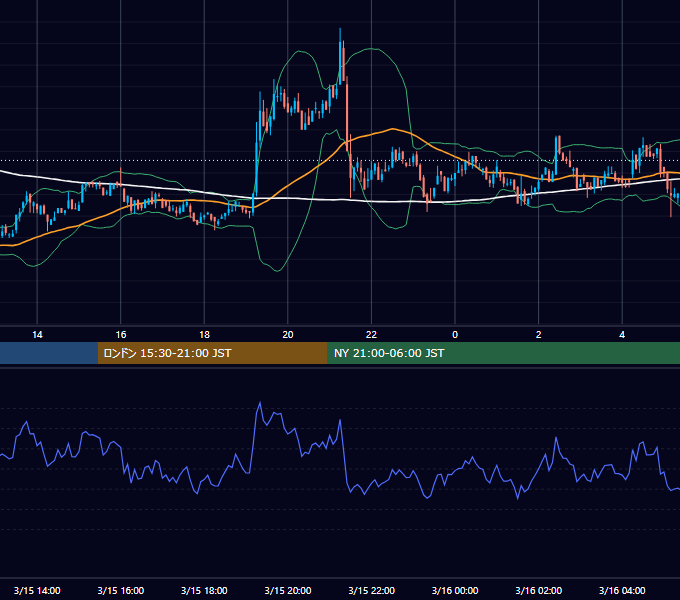The image size is (680, 600).
Task: Click the ロンドン 15:30-21:00 JST session bar
Action: [x=212, y=353]
